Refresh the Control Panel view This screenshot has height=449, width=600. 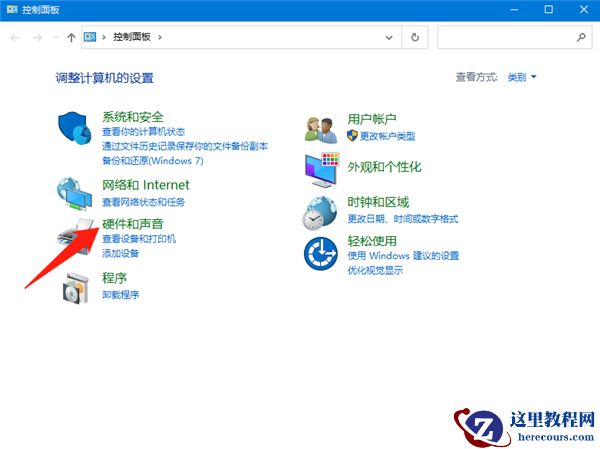pos(415,37)
